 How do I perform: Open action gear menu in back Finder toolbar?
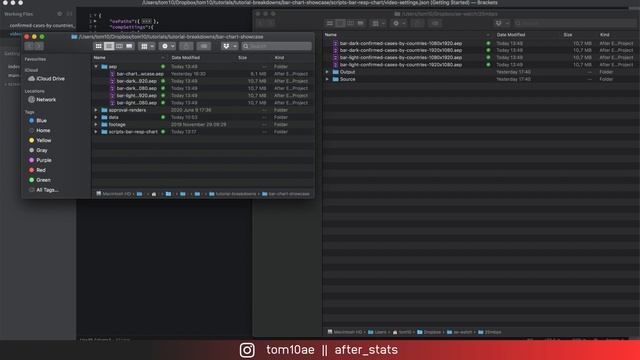pyautogui.click(x=399, y=23)
